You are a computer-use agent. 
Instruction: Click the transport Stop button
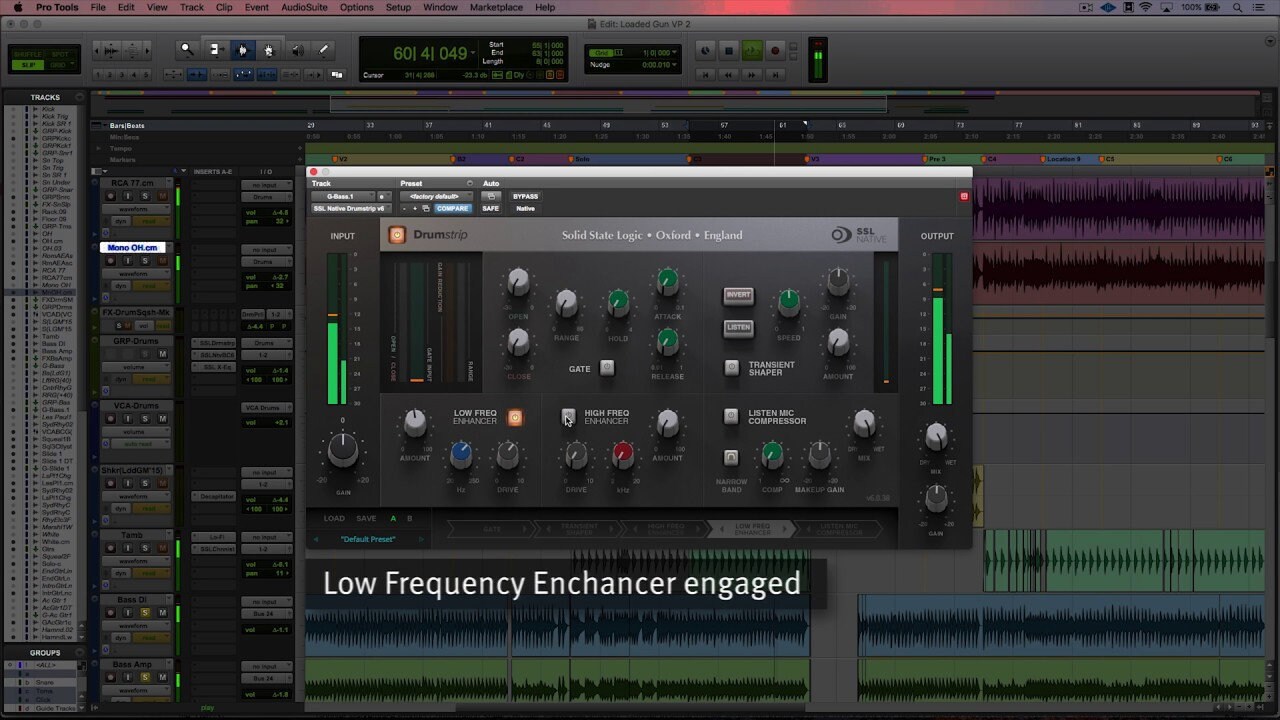729,51
